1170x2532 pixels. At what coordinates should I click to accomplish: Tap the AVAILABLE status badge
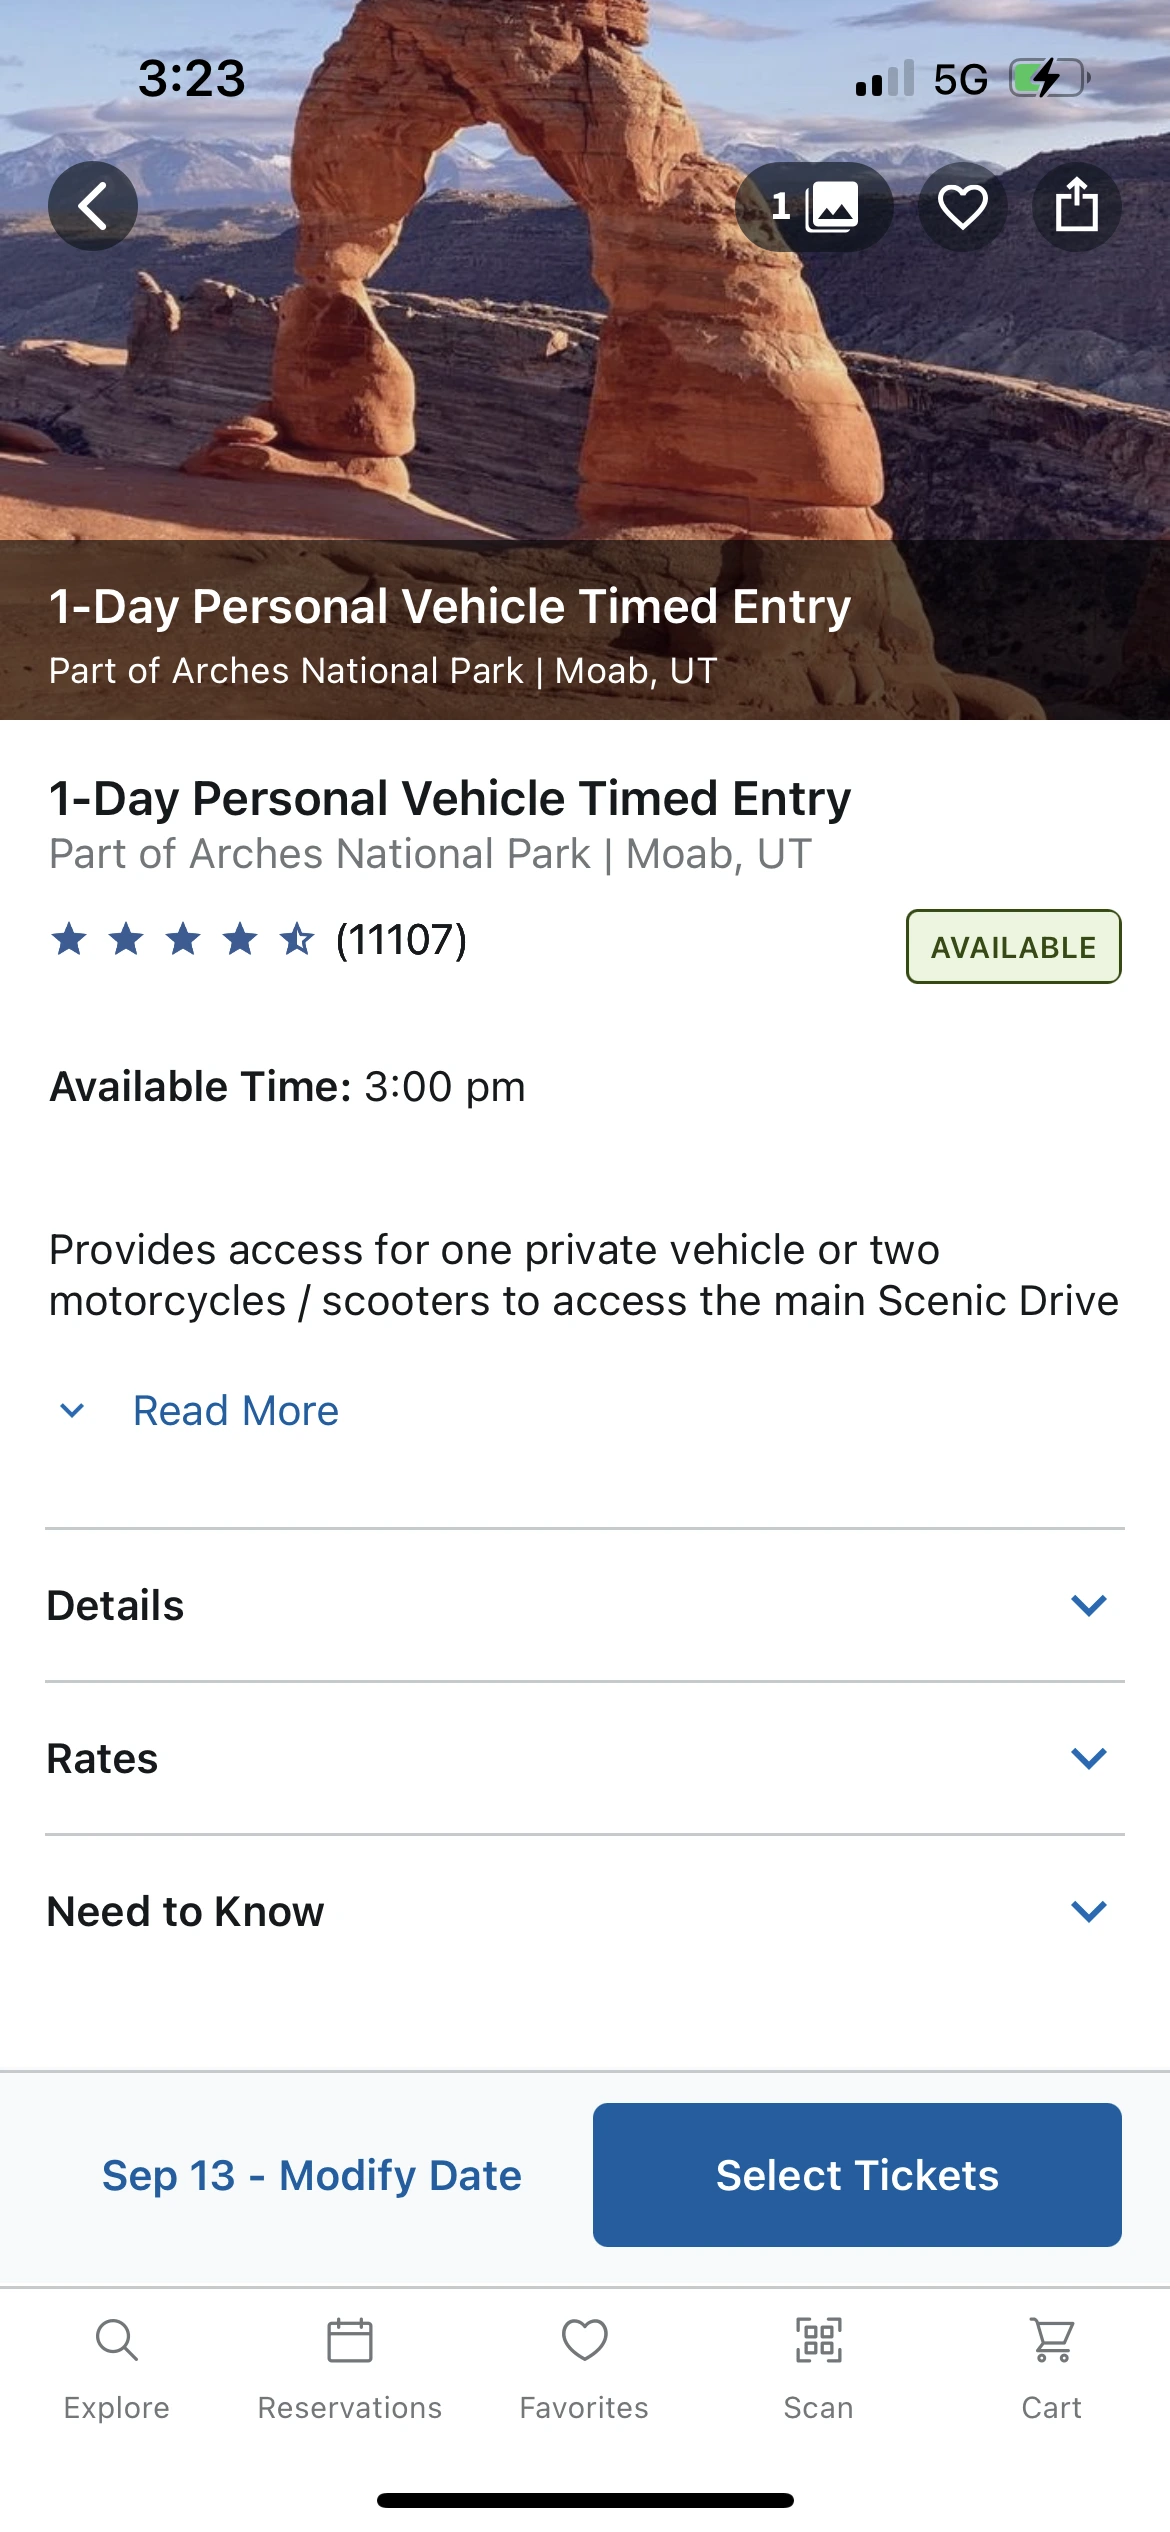click(x=1014, y=946)
